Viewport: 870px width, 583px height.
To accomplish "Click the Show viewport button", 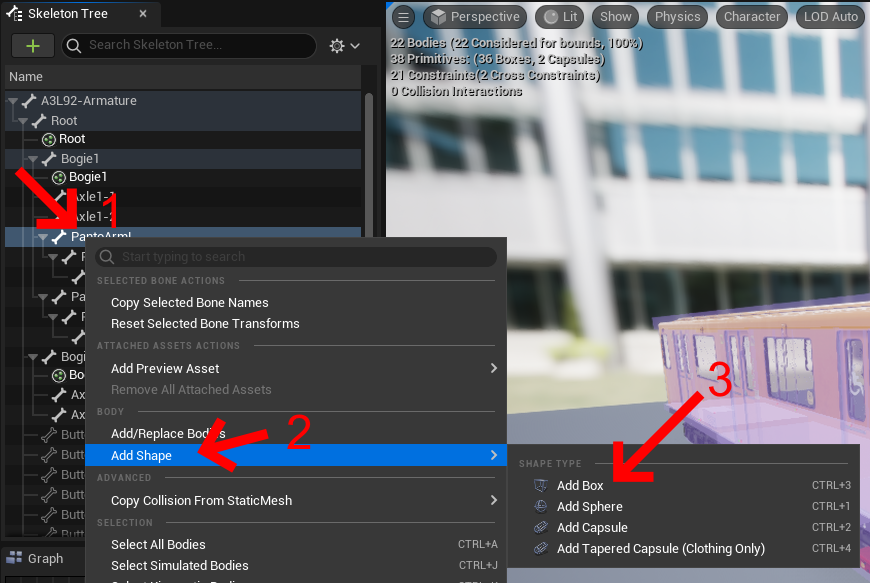I will point(615,17).
